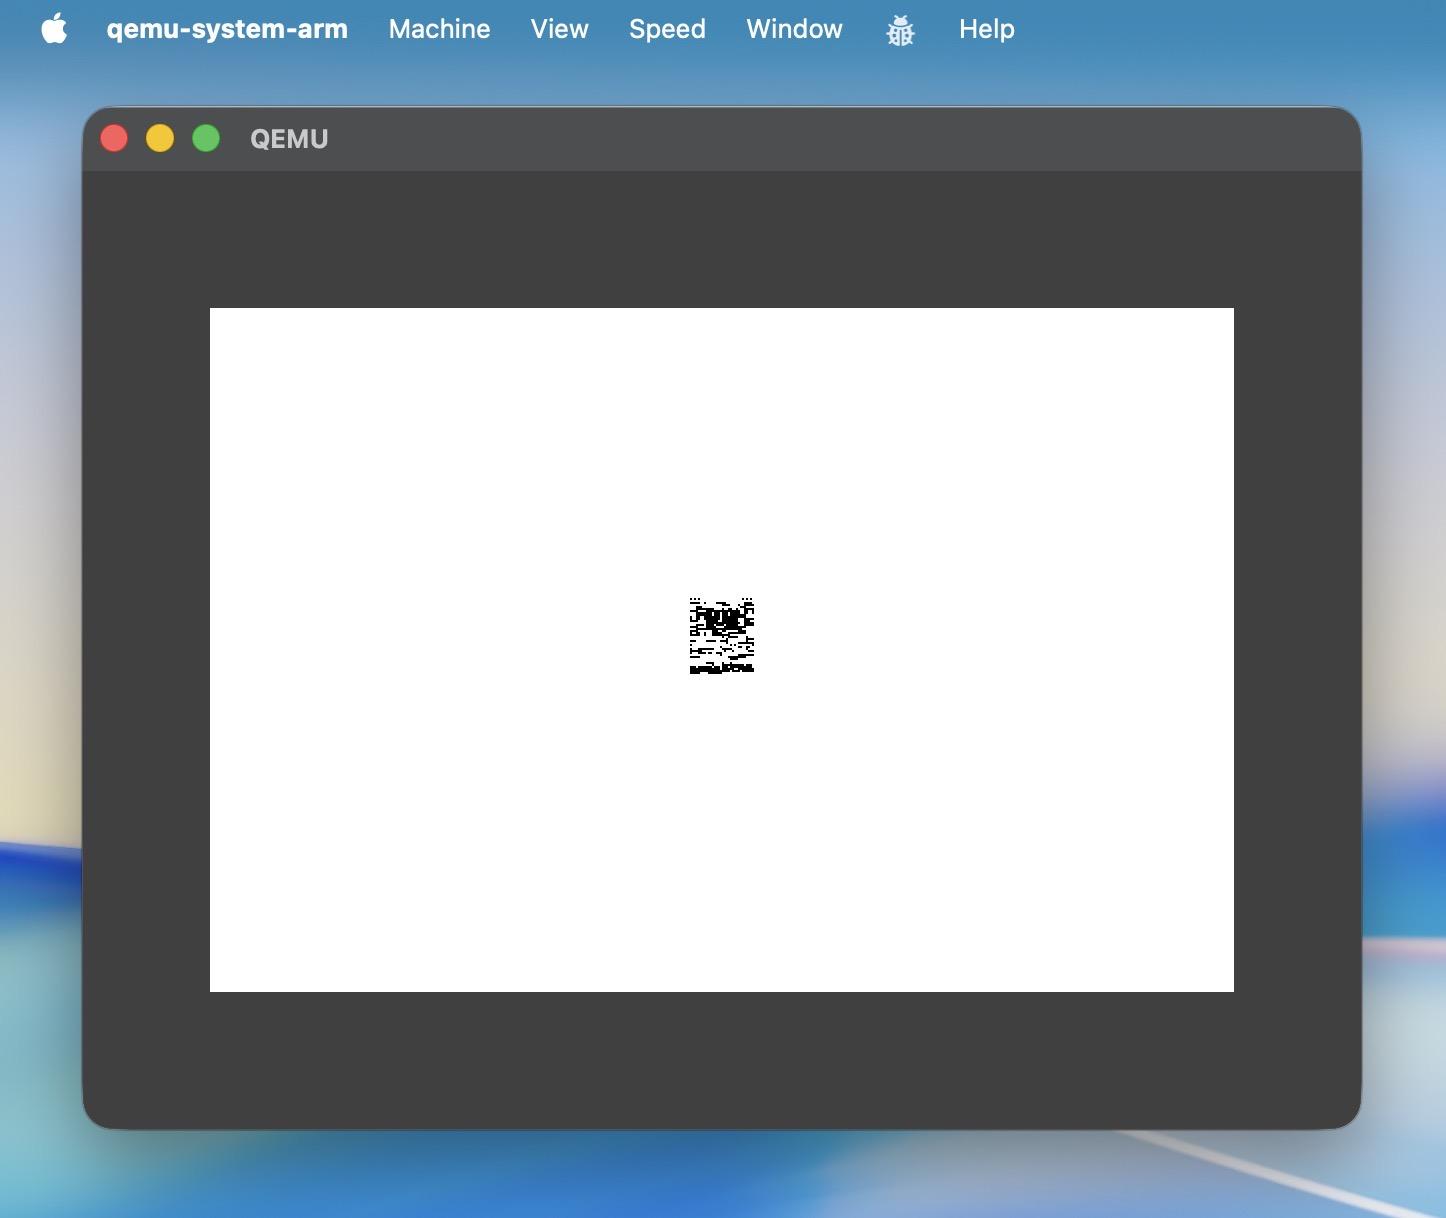Image resolution: width=1446 pixels, height=1218 pixels.
Task: Open the bug-shaped debug menu icon
Action: click(x=900, y=30)
